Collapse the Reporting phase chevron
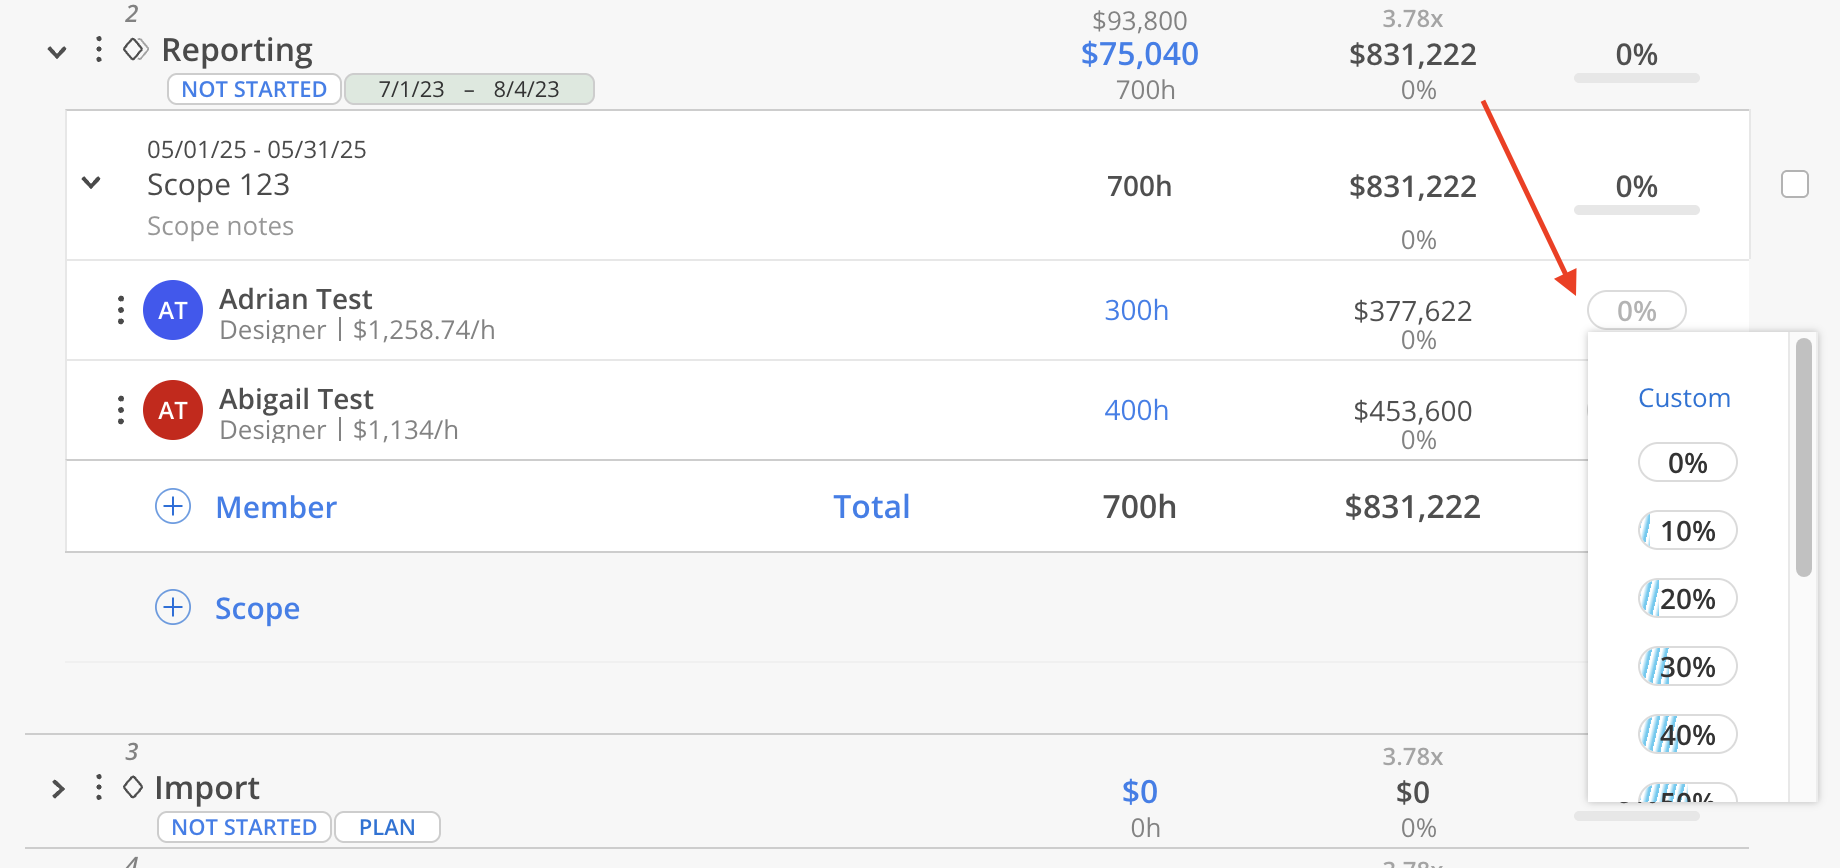The height and width of the screenshot is (868, 1840). [x=57, y=52]
